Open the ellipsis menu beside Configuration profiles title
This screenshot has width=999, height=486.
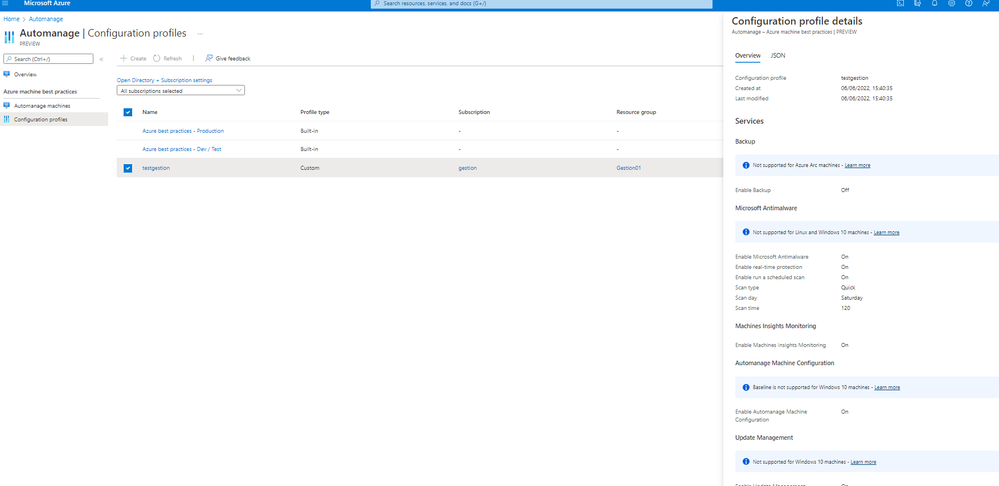click(x=200, y=33)
